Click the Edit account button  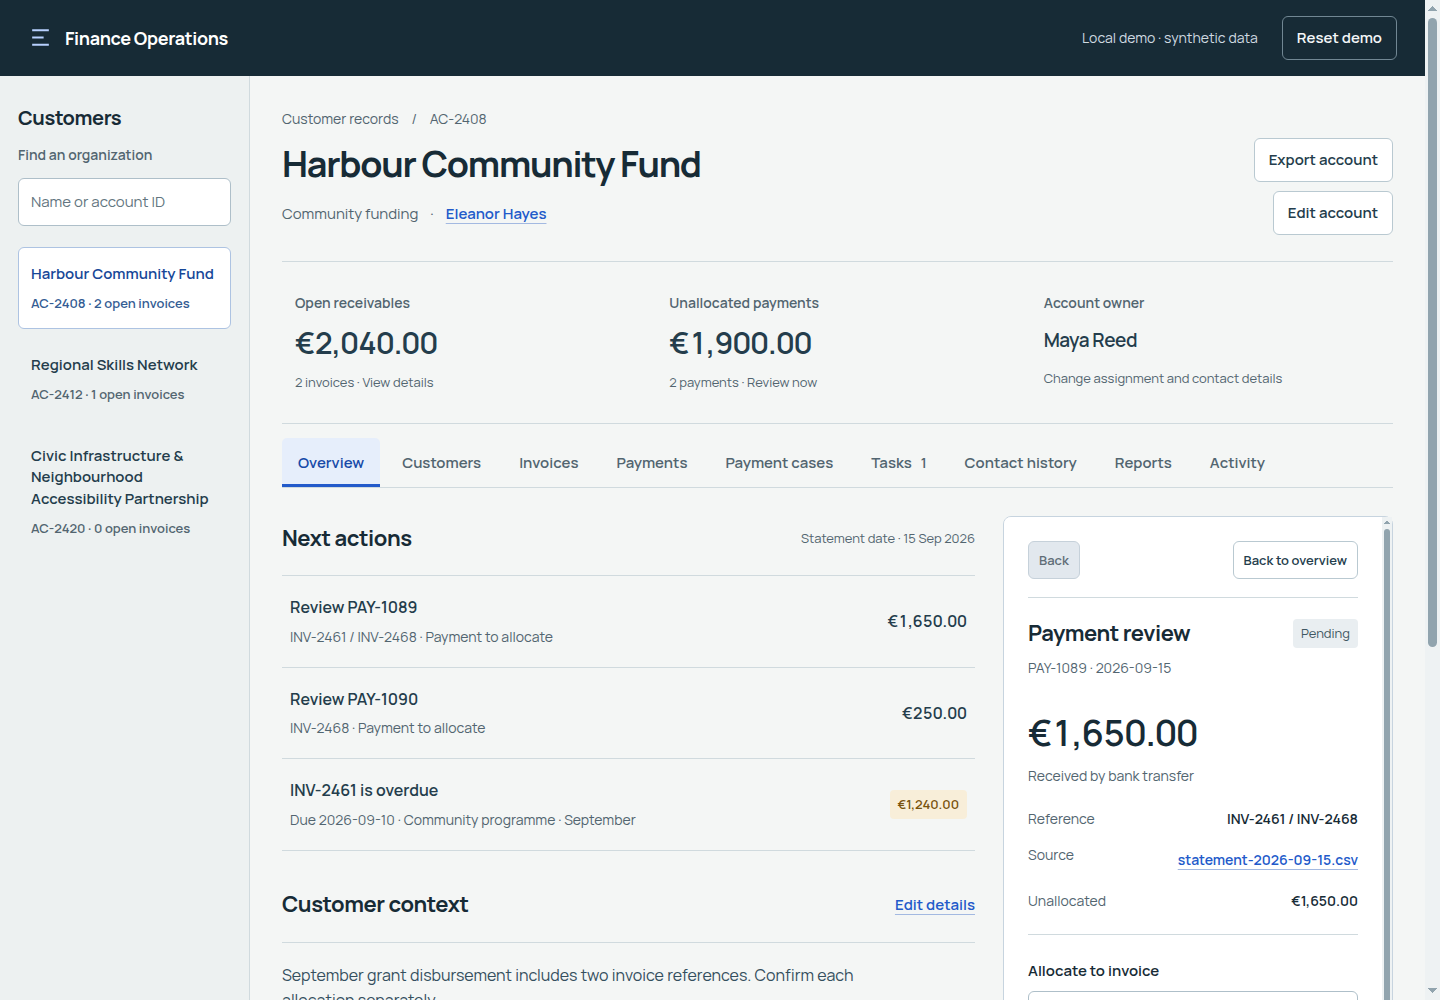1332,213
